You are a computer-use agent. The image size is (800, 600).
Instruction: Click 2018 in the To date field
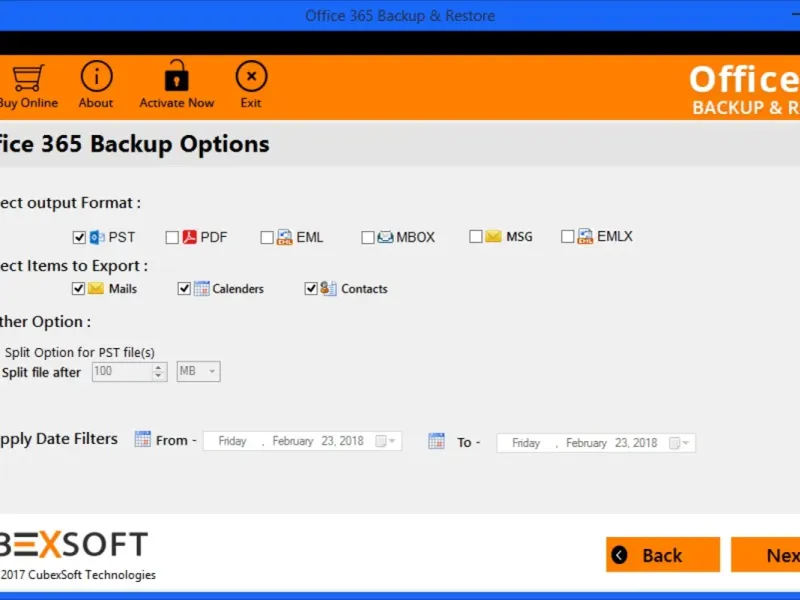coord(645,443)
